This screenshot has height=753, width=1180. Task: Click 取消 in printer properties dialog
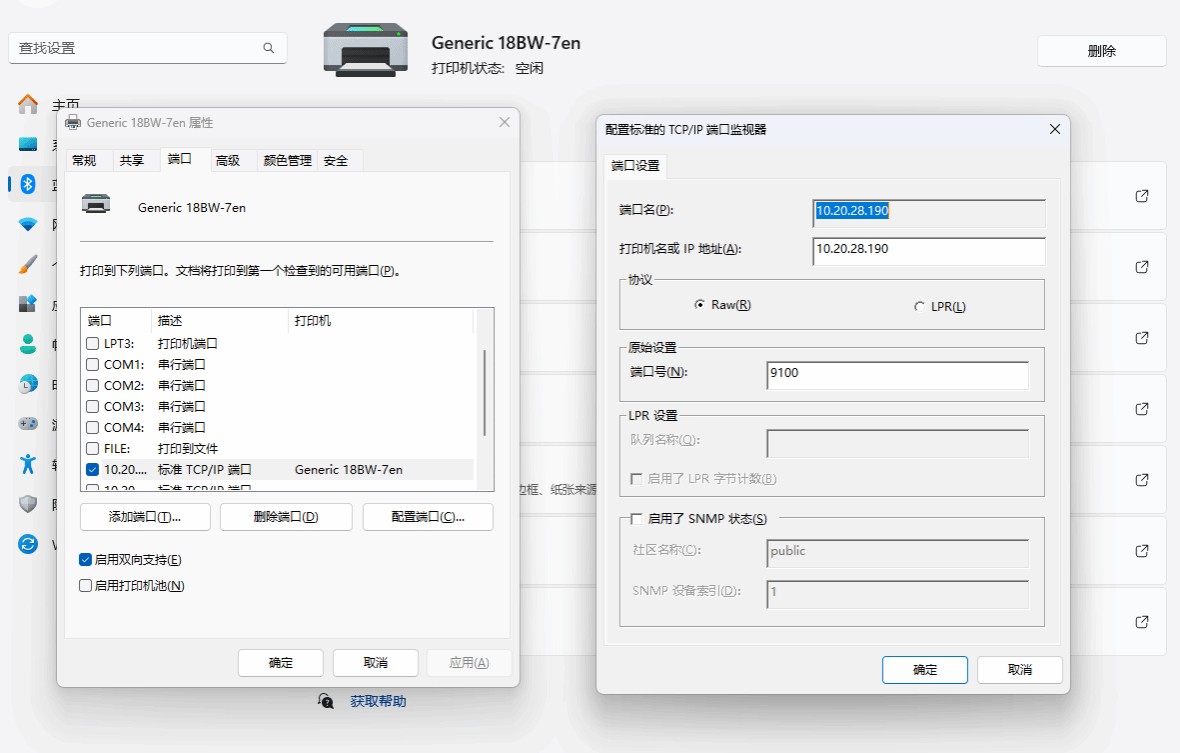[376, 663]
